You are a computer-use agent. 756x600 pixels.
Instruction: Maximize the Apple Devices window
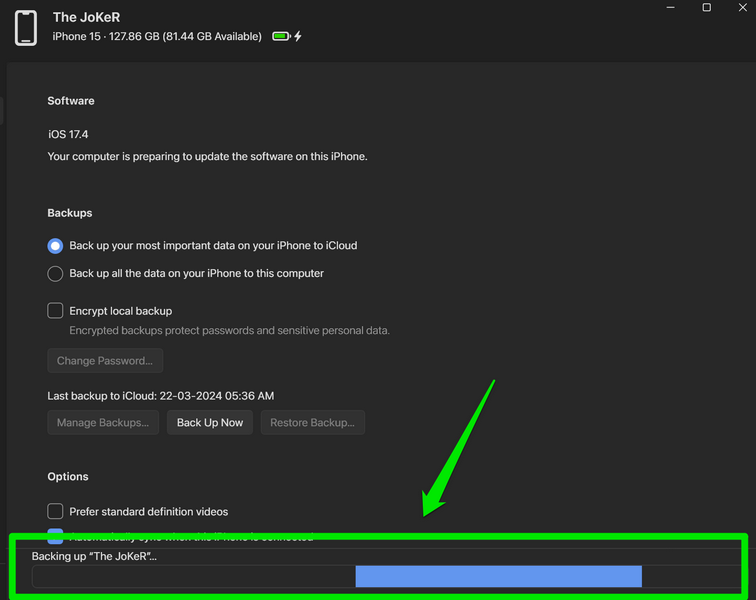coord(706,8)
